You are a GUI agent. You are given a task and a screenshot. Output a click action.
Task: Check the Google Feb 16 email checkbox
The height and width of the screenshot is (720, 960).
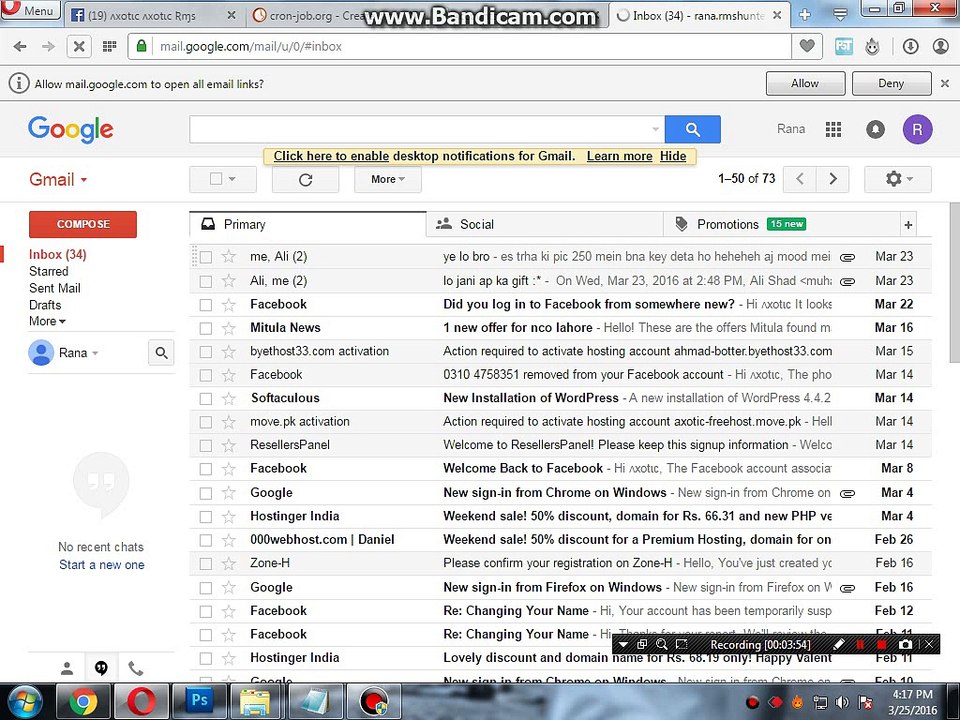[x=206, y=588]
